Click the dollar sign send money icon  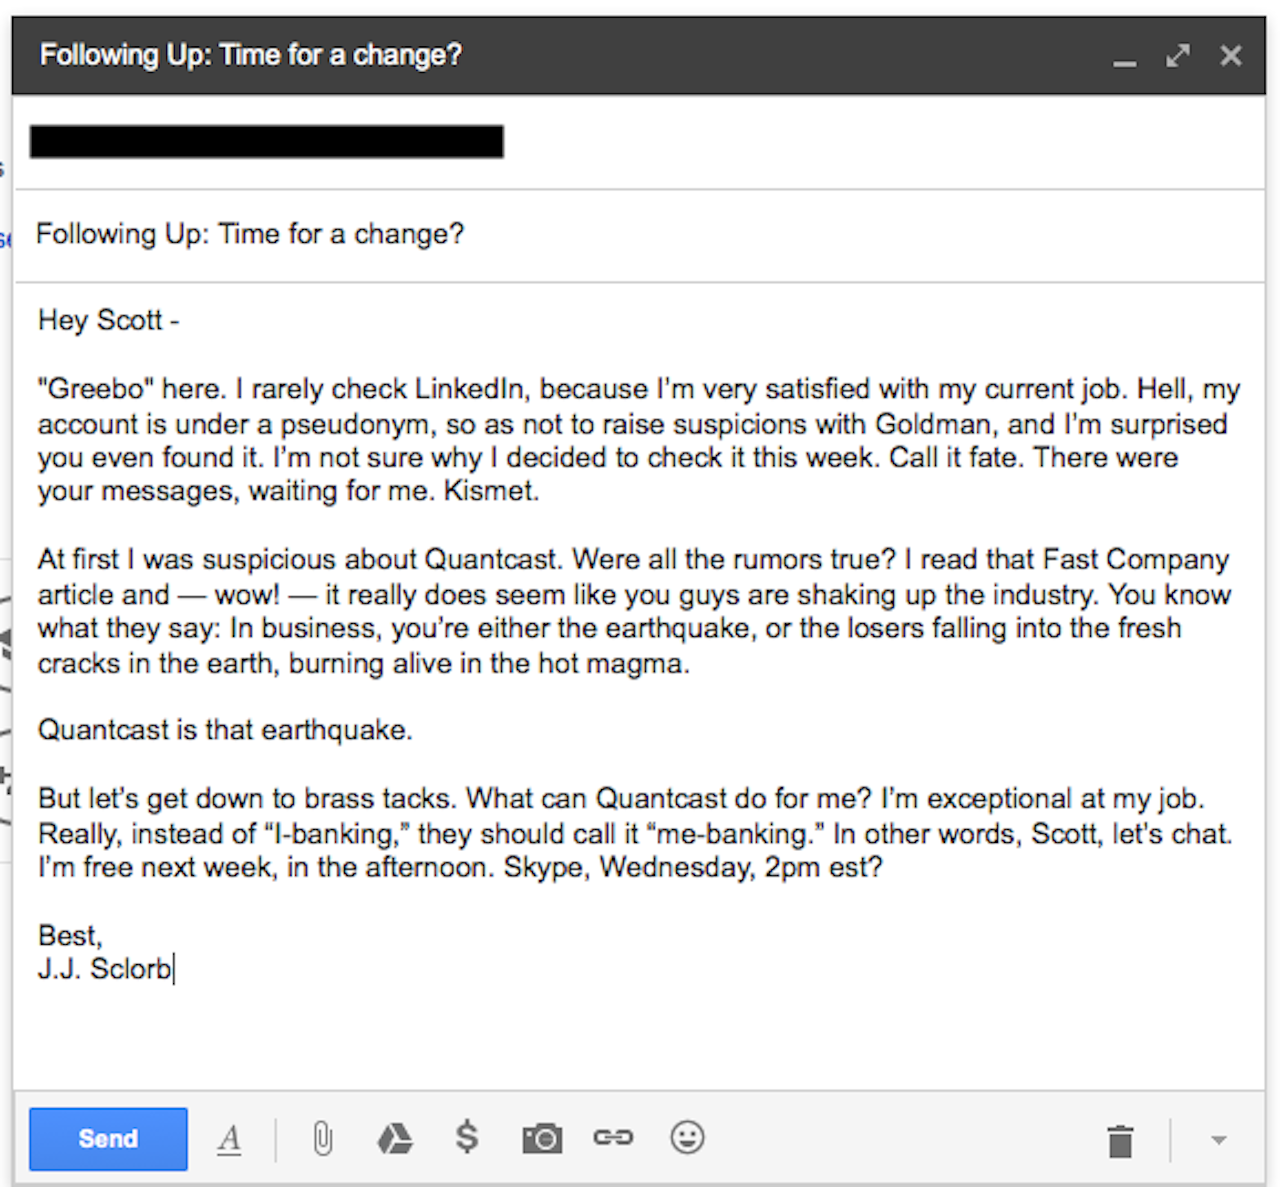(x=466, y=1137)
